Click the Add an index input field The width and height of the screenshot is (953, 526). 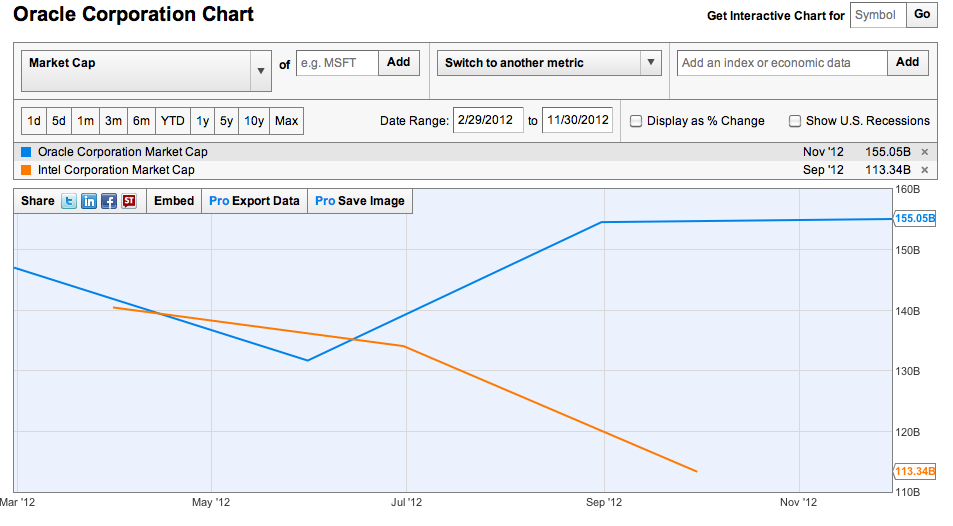(x=782, y=63)
